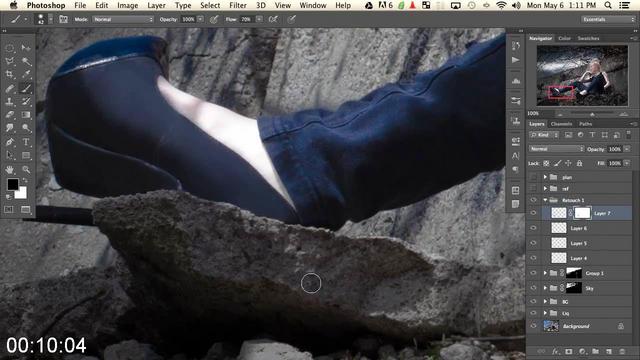Switch to the Swatches tab

pyautogui.click(x=588, y=38)
